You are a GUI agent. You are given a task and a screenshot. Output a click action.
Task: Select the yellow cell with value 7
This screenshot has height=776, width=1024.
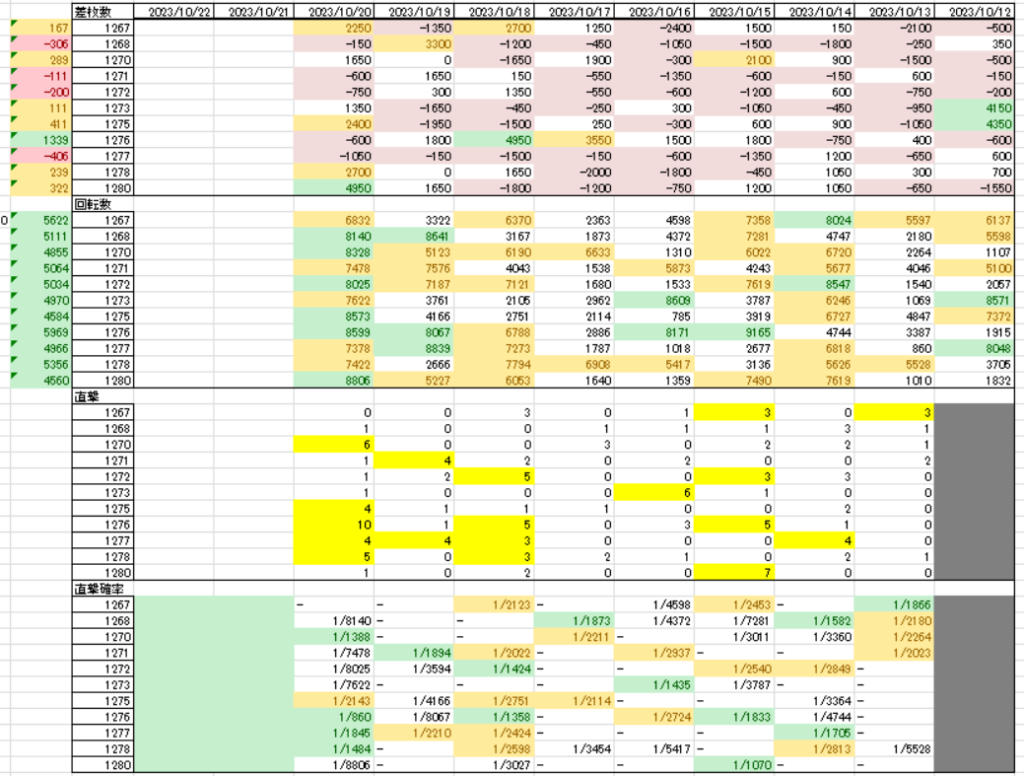pos(734,572)
